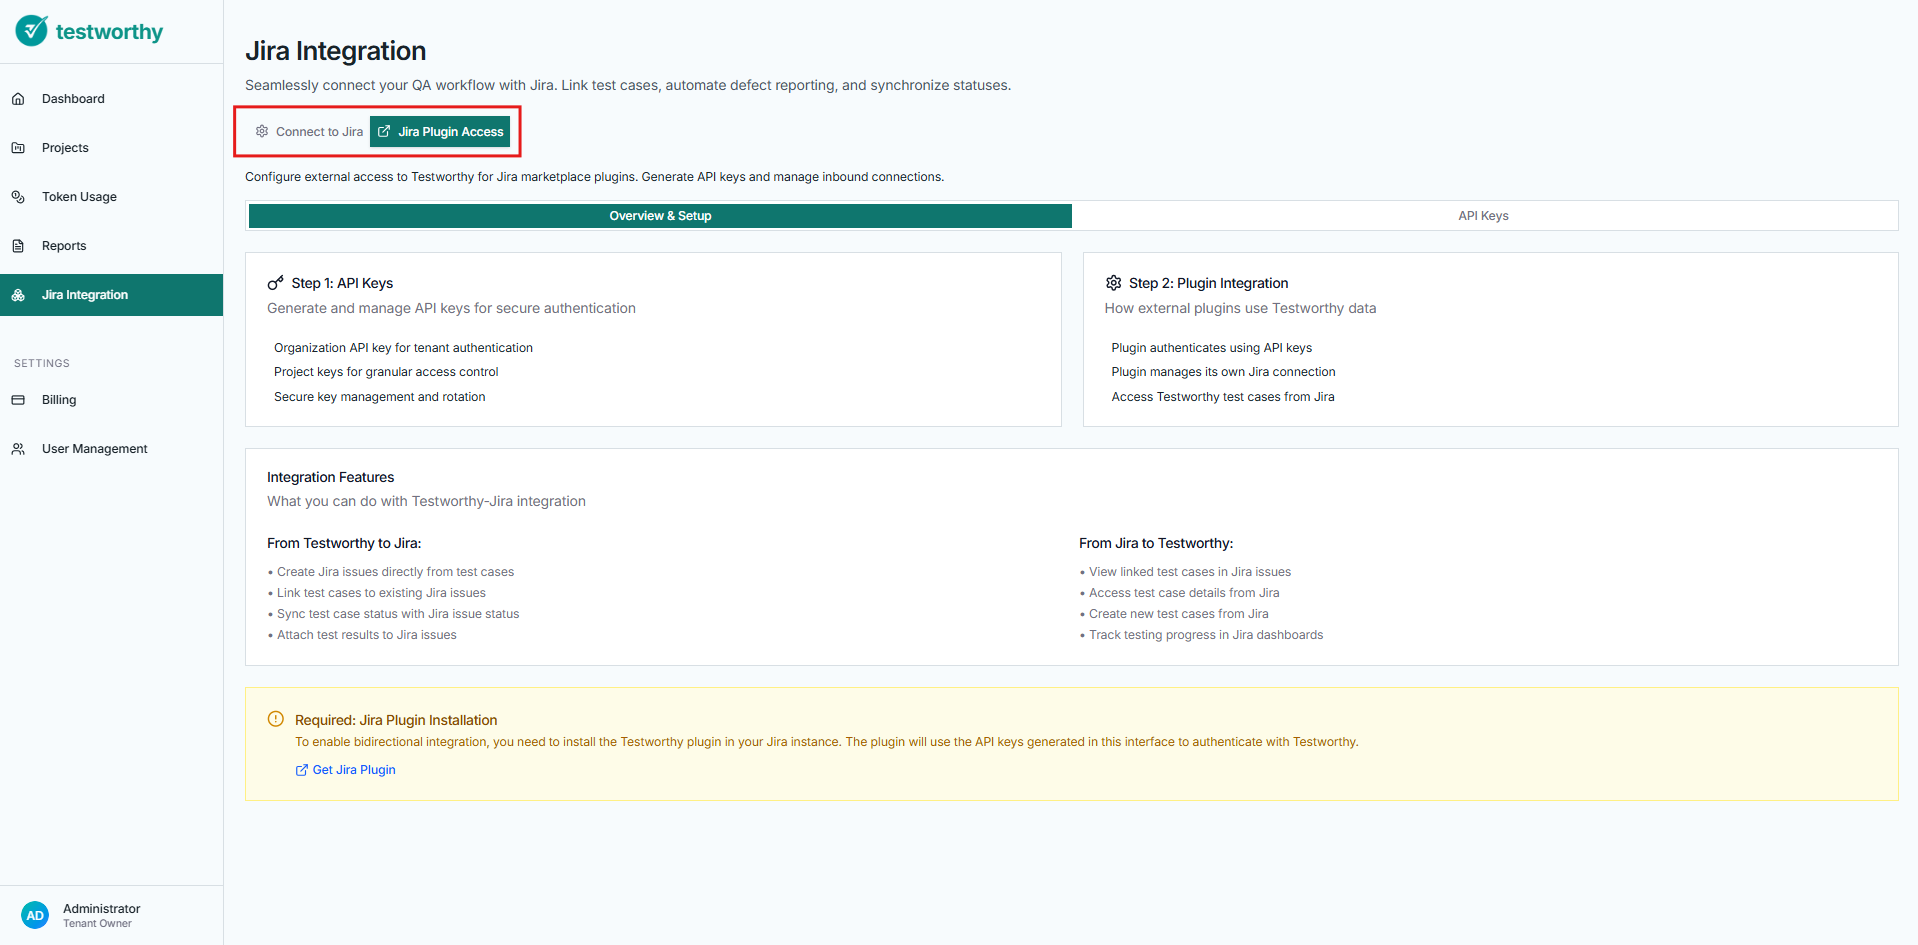Screen dimensions: 1918x945
Task: Click the gear icon beside Step 2
Action: pyautogui.click(x=1113, y=283)
